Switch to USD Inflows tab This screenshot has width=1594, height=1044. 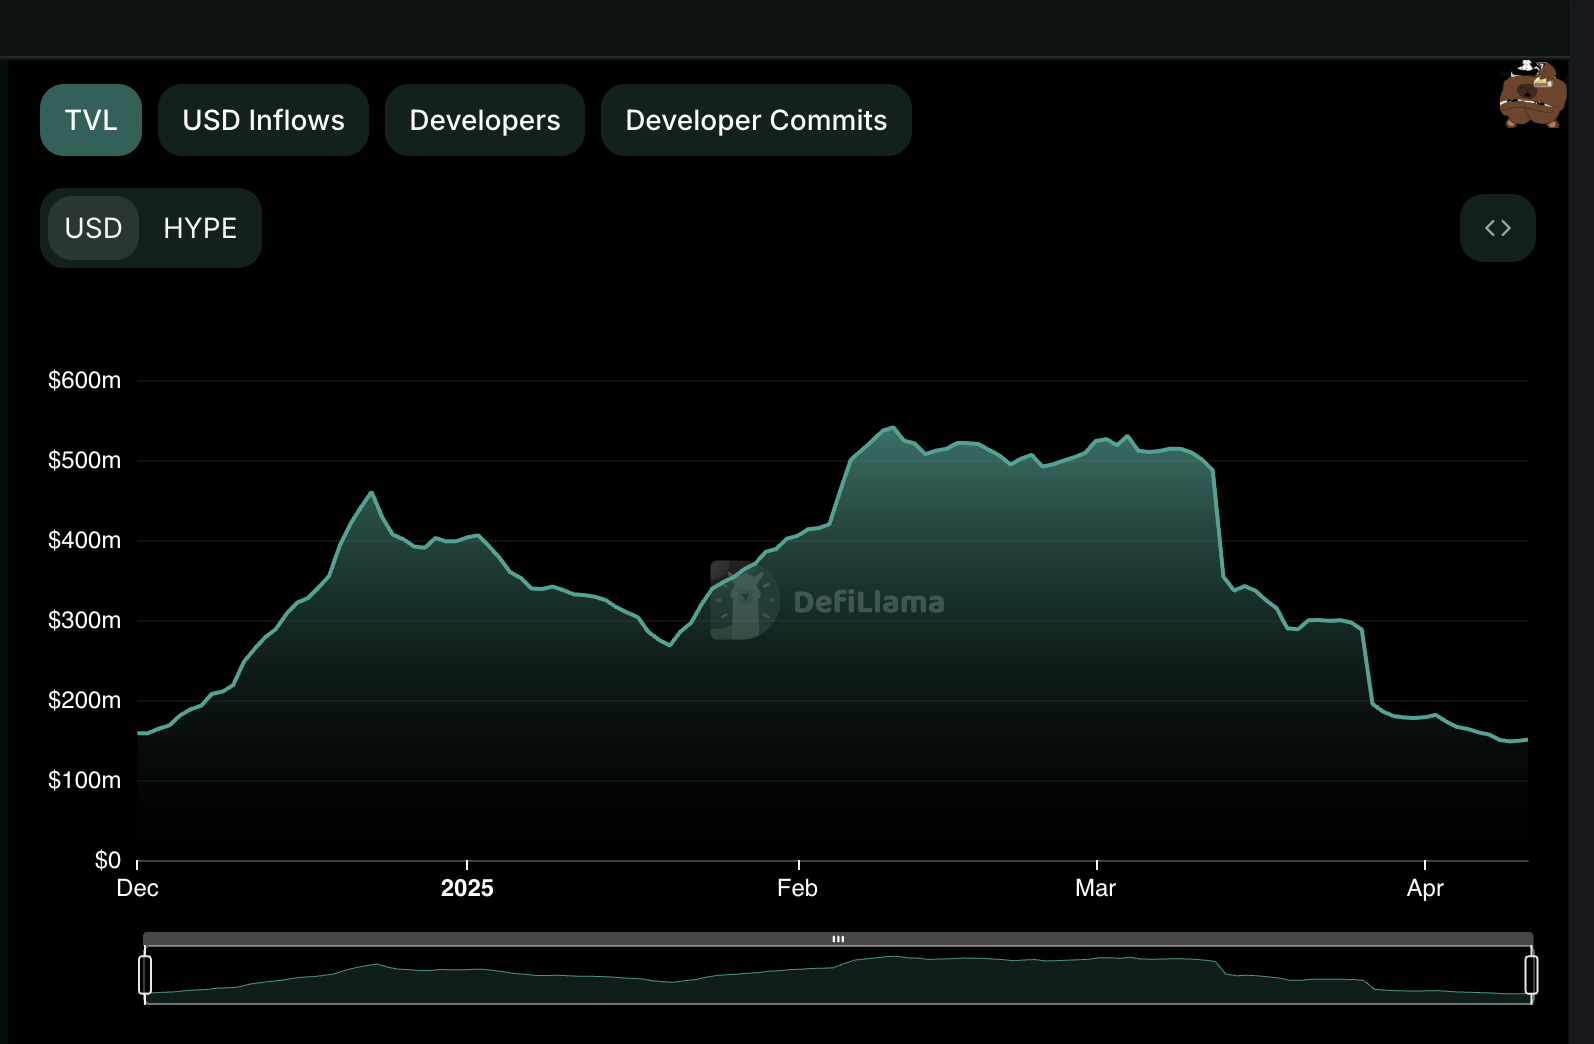(263, 120)
